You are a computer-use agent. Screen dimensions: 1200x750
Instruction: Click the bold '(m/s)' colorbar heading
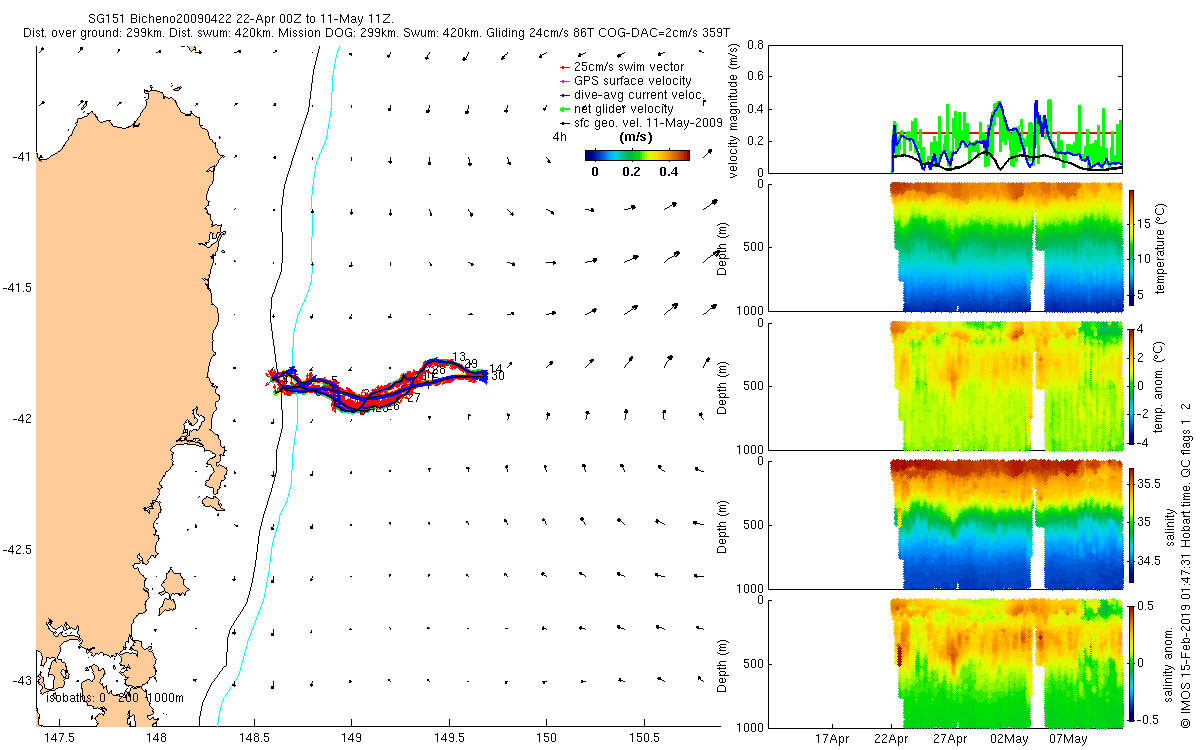click(637, 137)
